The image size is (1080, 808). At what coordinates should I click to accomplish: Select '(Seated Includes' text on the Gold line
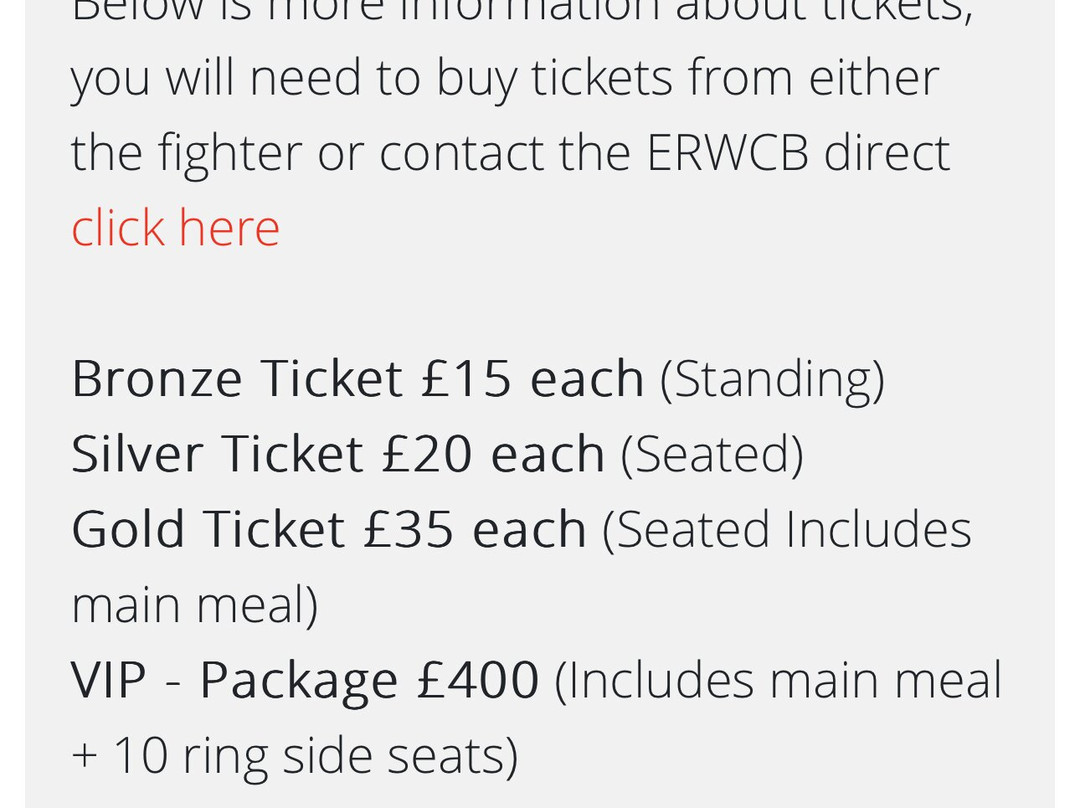787,530
